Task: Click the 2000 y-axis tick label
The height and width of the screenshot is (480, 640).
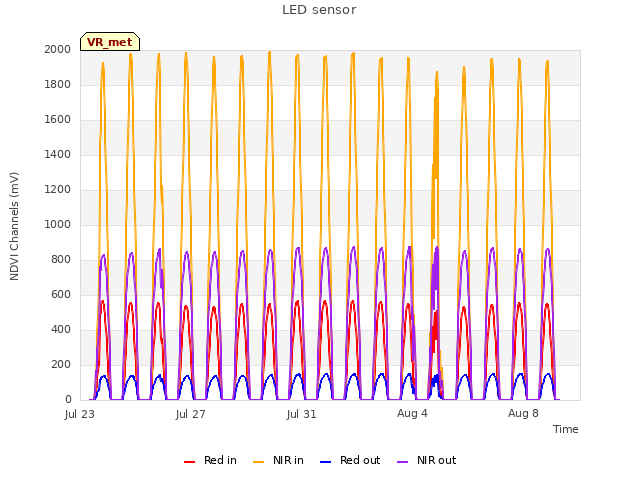Action: 58,49
